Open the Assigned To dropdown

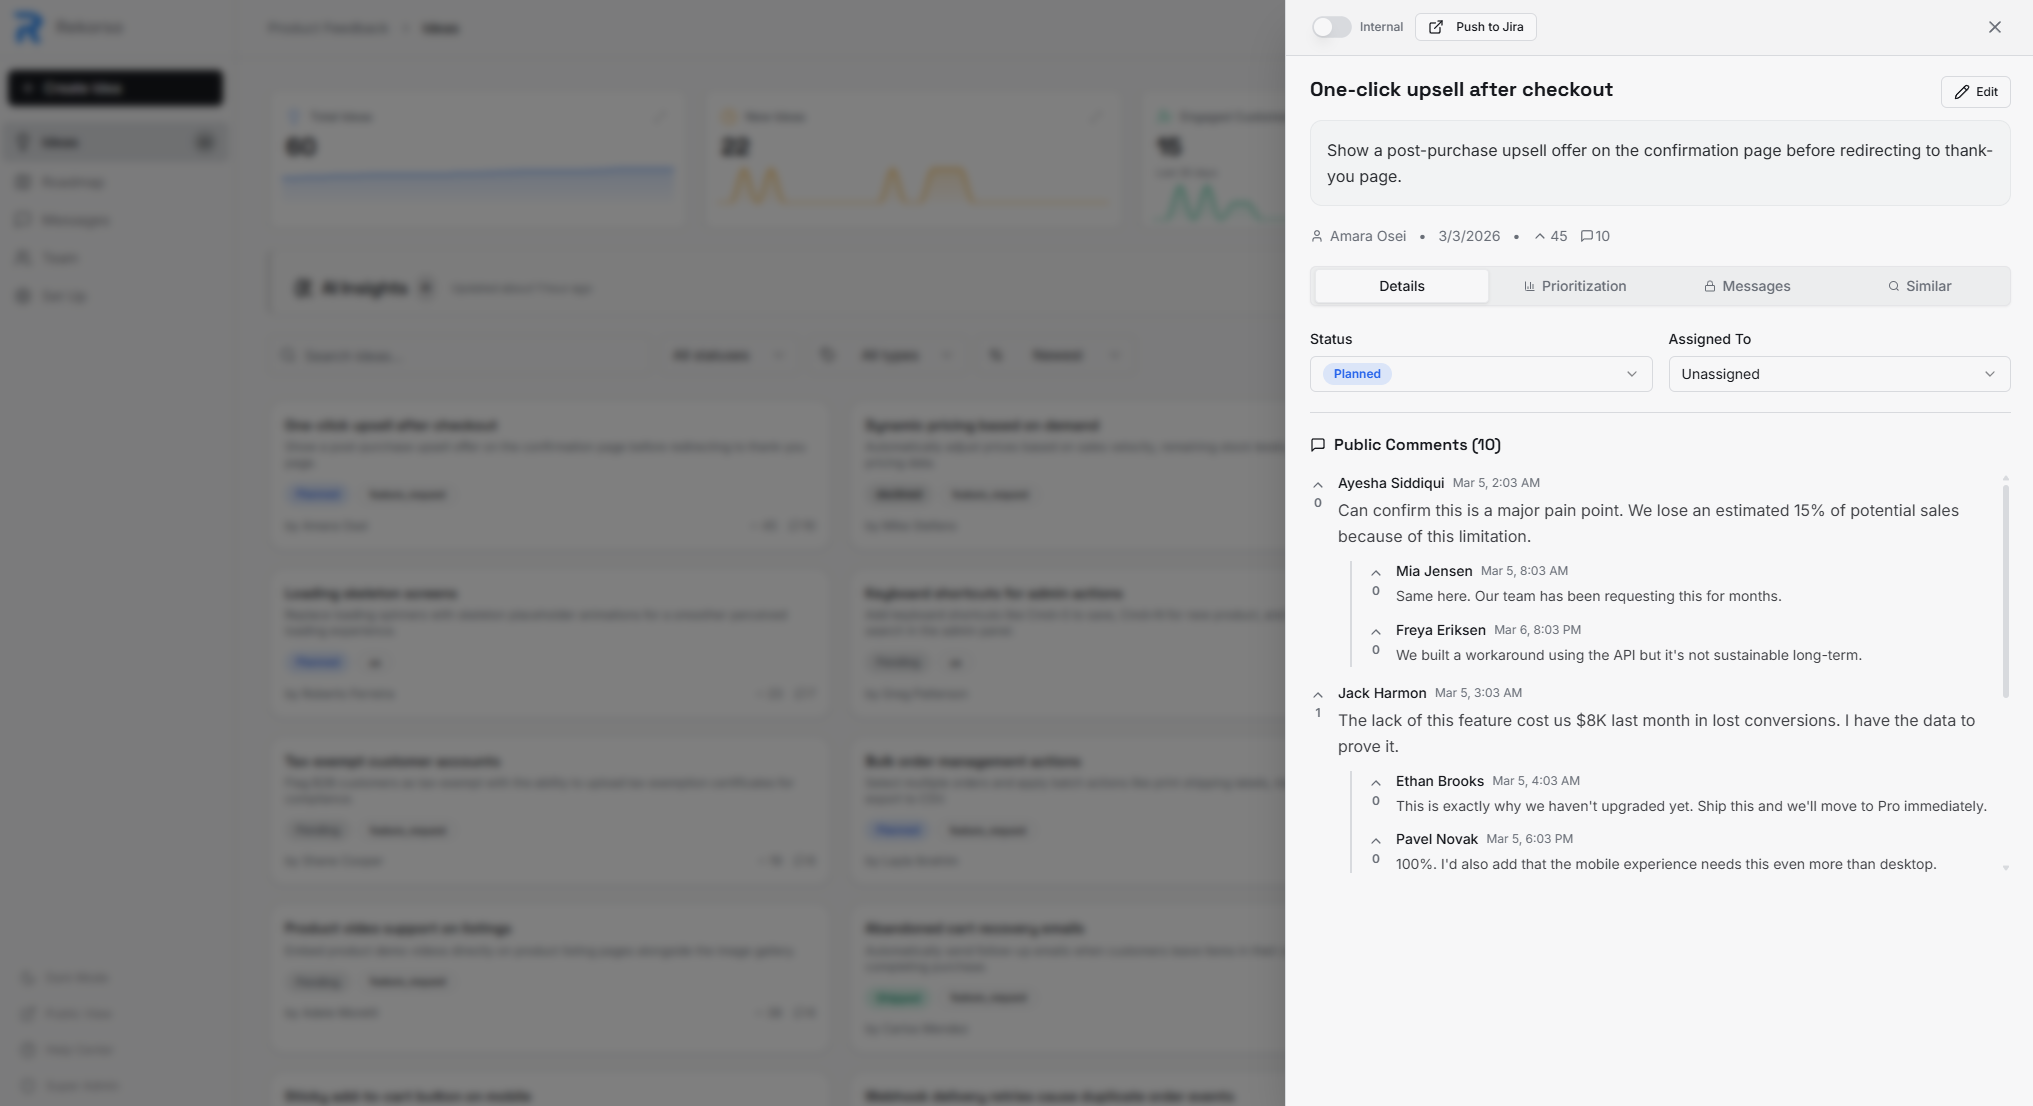pyautogui.click(x=1839, y=373)
